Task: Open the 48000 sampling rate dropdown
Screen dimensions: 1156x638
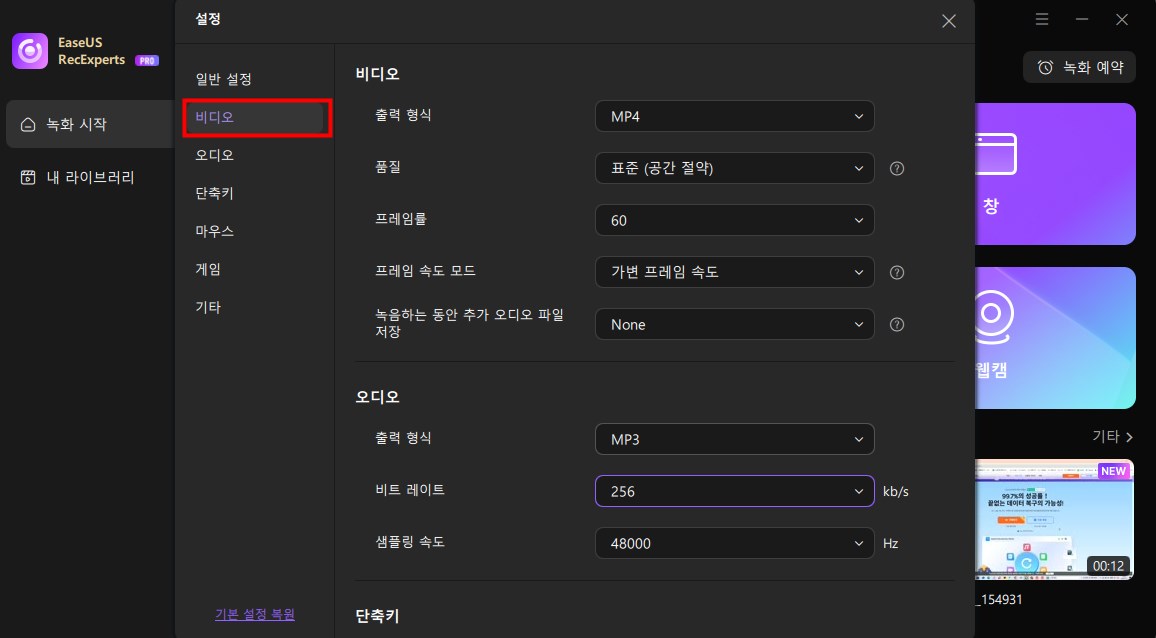Action: click(x=734, y=543)
